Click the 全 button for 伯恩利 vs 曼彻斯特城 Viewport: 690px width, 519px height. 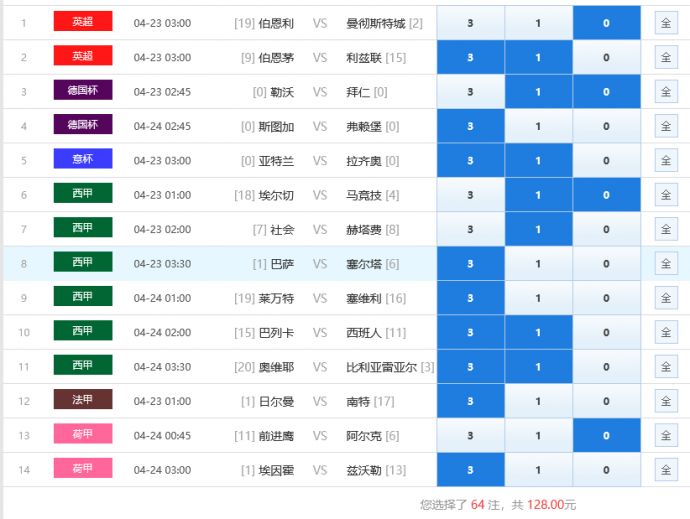pyautogui.click(x=666, y=23)
